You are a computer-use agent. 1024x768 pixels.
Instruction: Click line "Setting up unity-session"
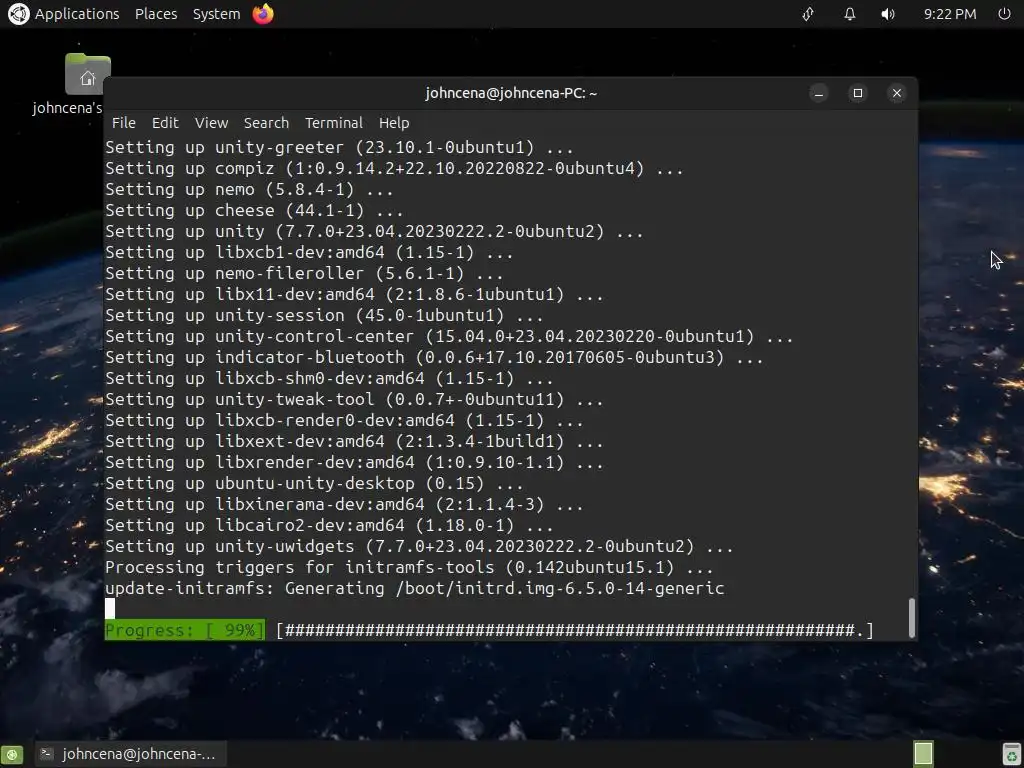[325, 315]
